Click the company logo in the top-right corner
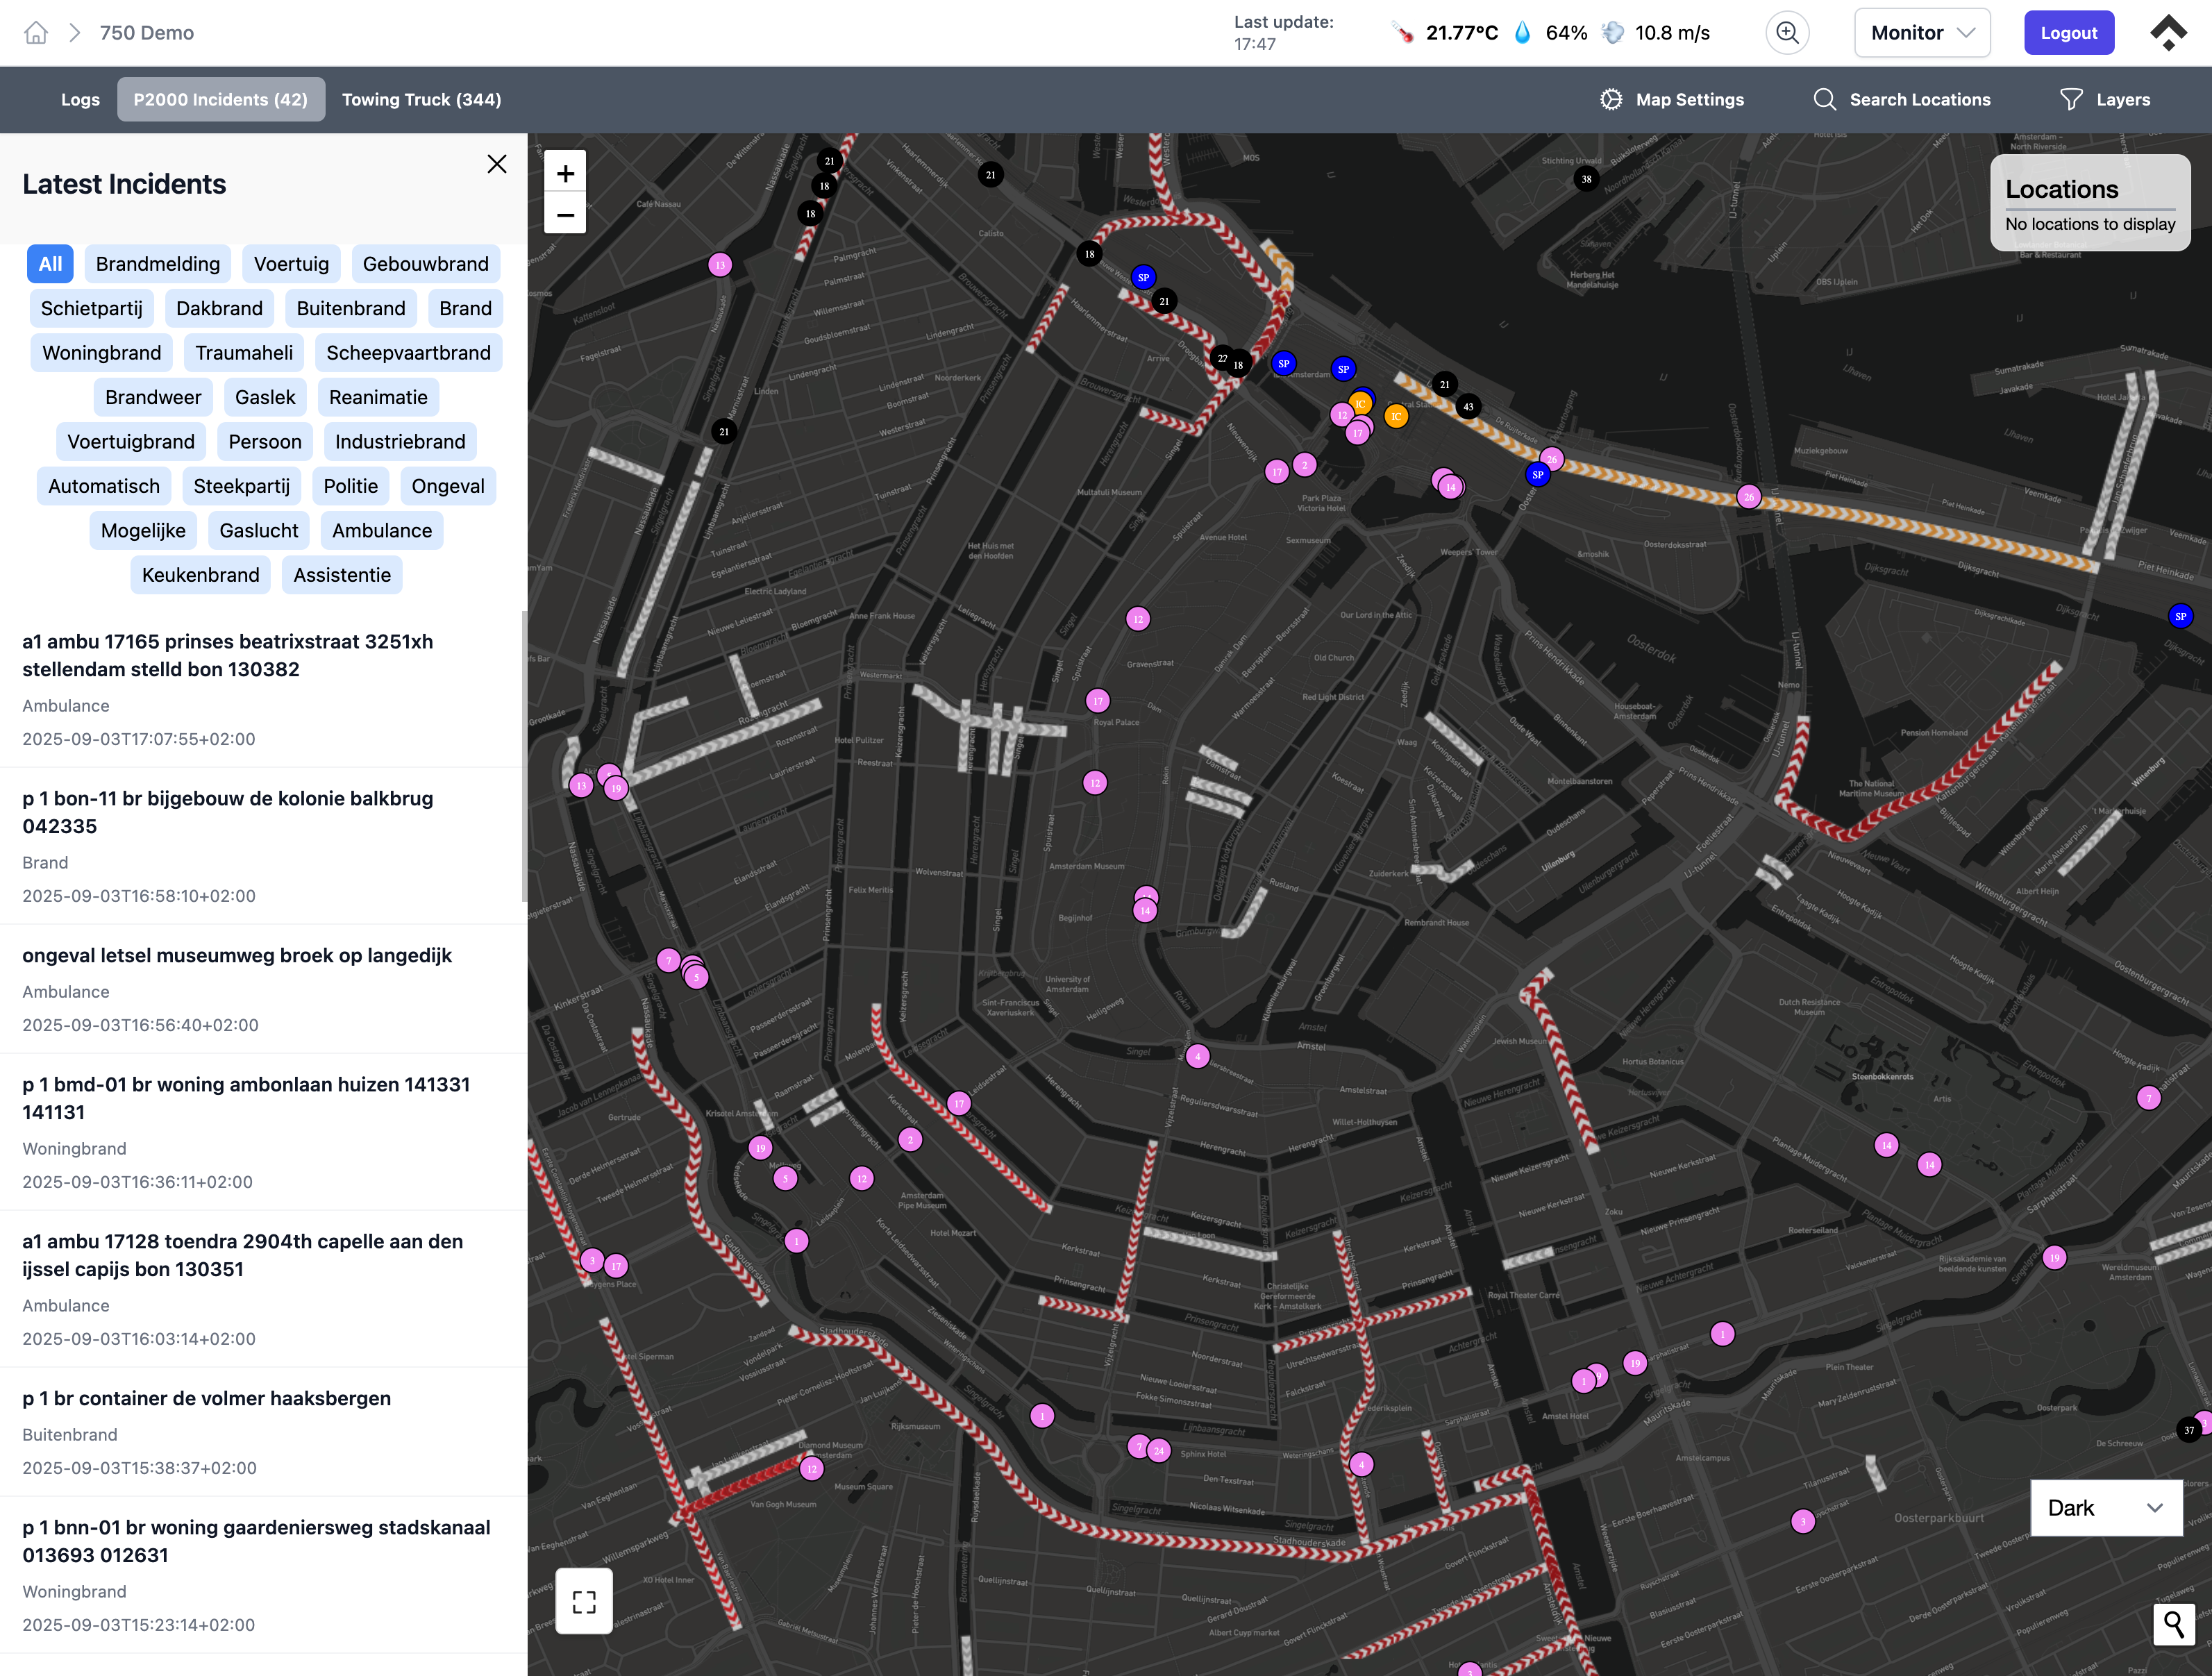Image resolution: width=2212 pixels, height=1676 pixels. (x=2168, y=32)
